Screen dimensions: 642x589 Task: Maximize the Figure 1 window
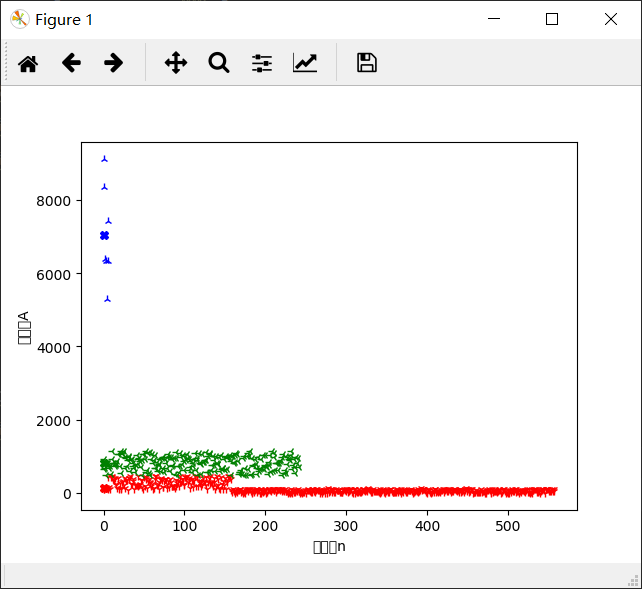click(x=552, y=19)
